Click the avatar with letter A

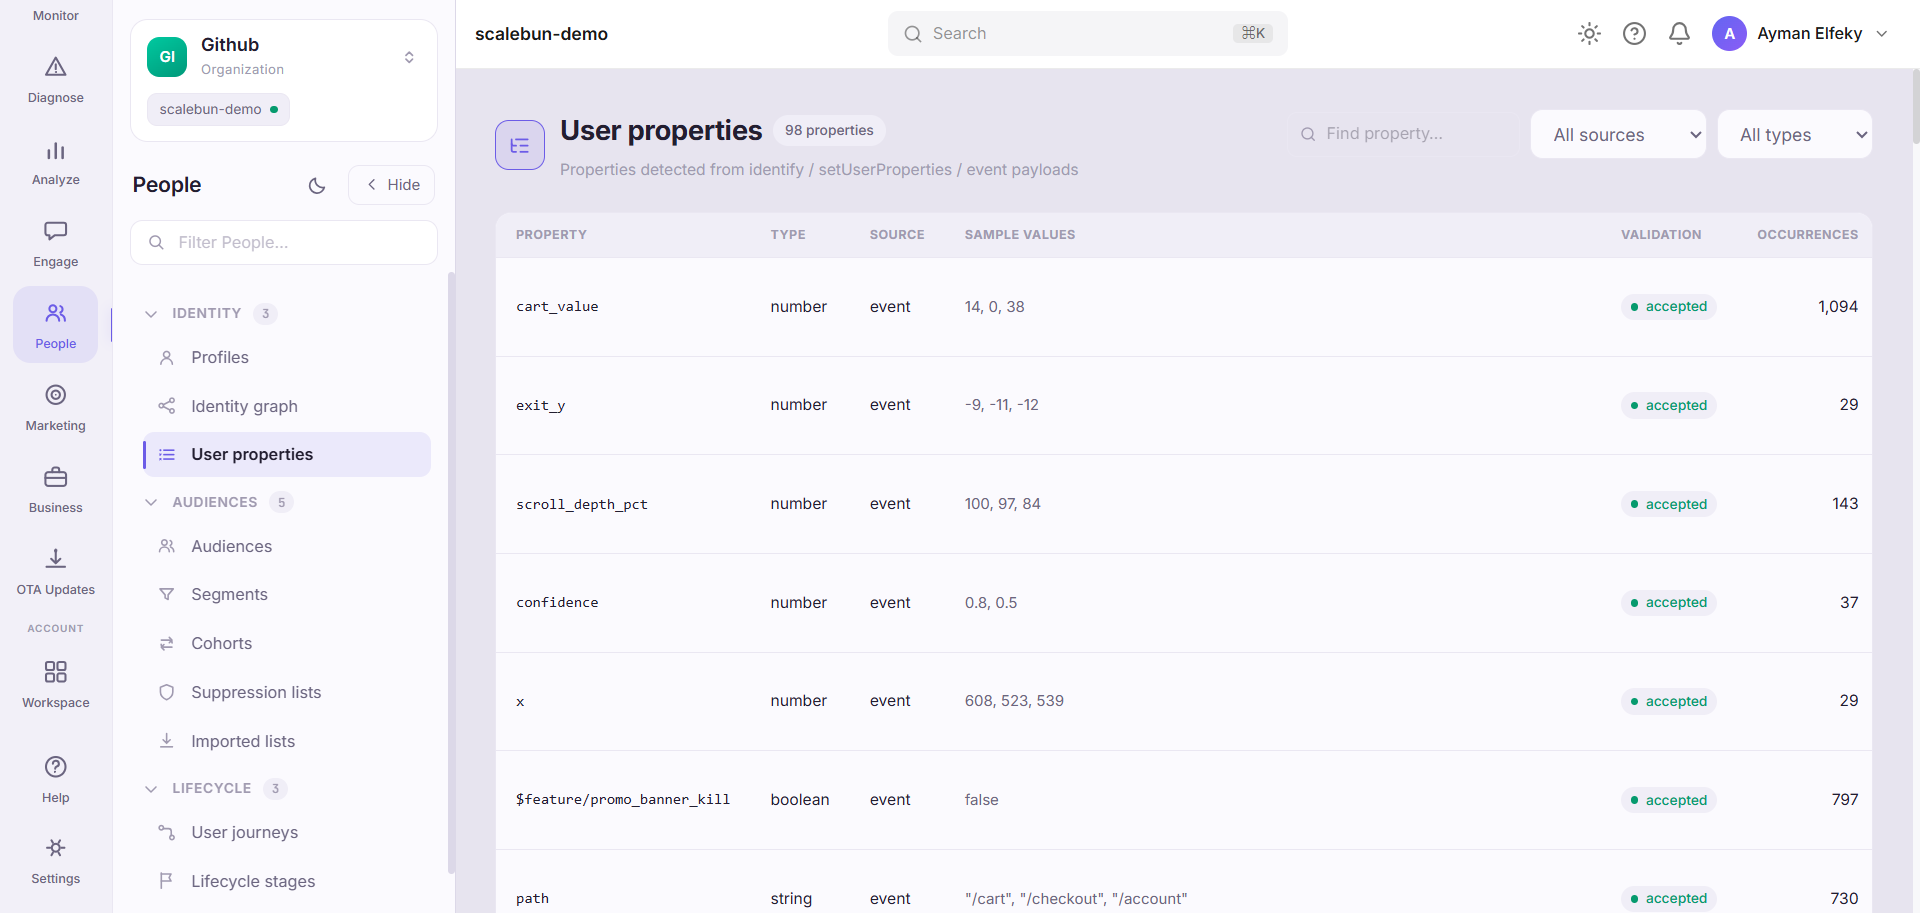(1729, 34)
